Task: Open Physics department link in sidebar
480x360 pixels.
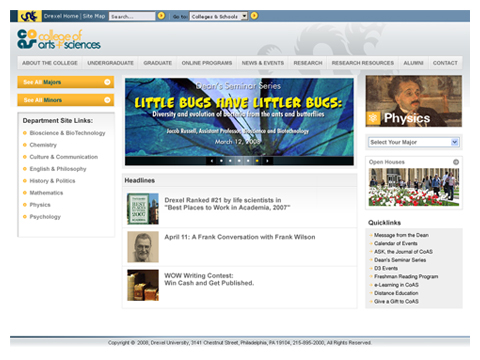Action: pos(40,205)
